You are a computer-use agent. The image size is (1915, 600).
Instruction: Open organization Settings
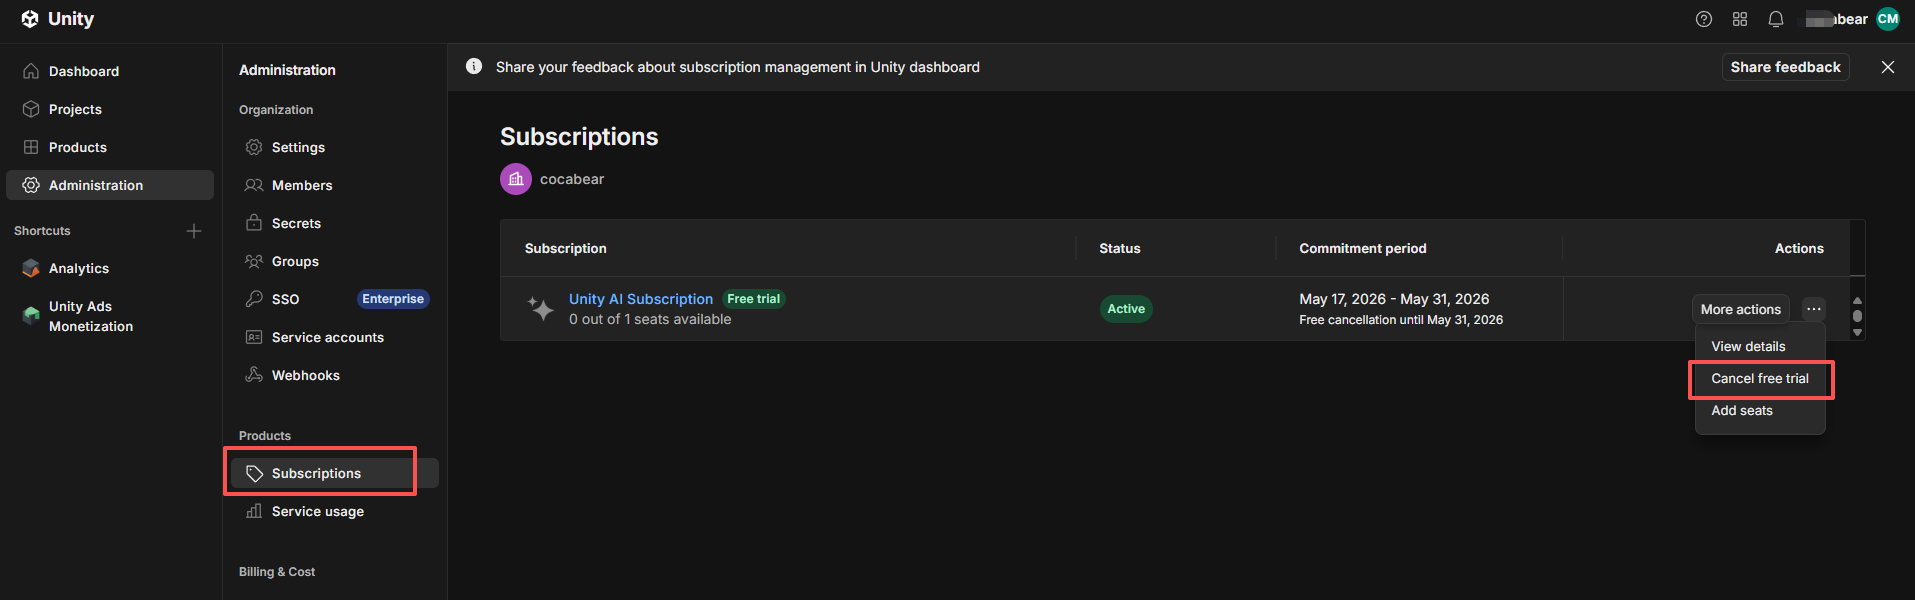tap(334, 147)
